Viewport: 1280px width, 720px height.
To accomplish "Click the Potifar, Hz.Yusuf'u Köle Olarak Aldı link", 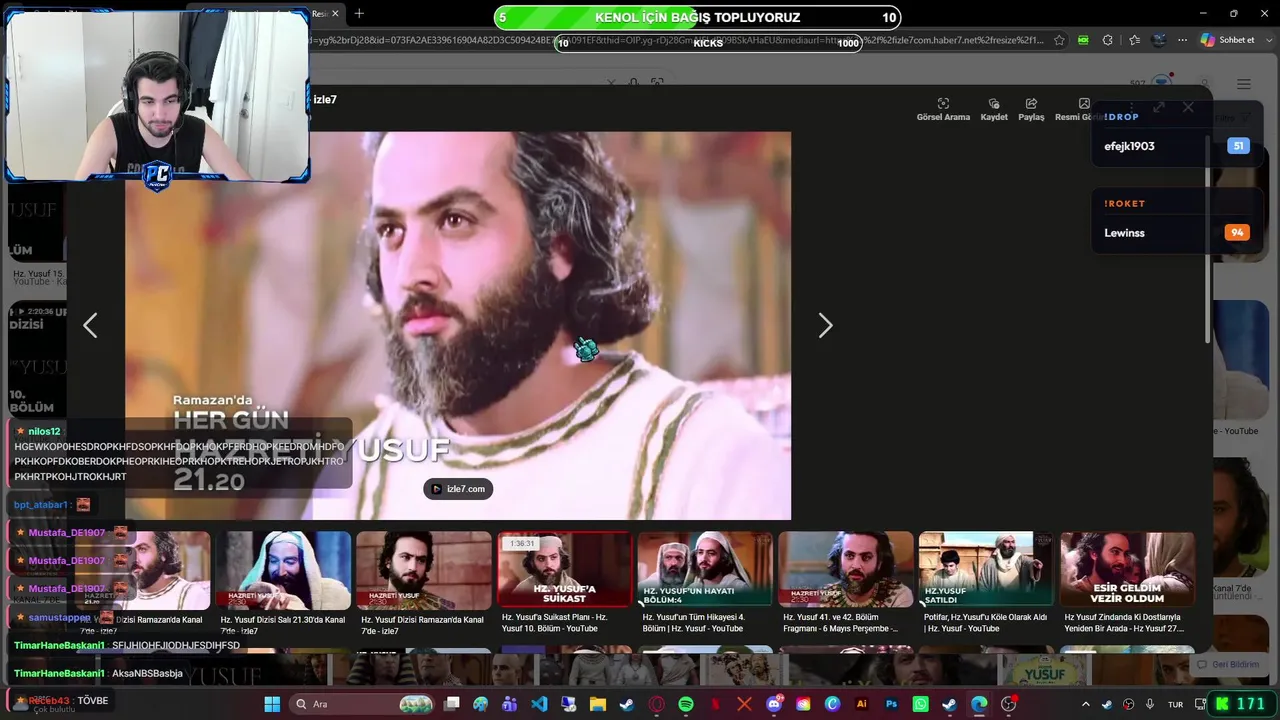I will pos(985,623).
